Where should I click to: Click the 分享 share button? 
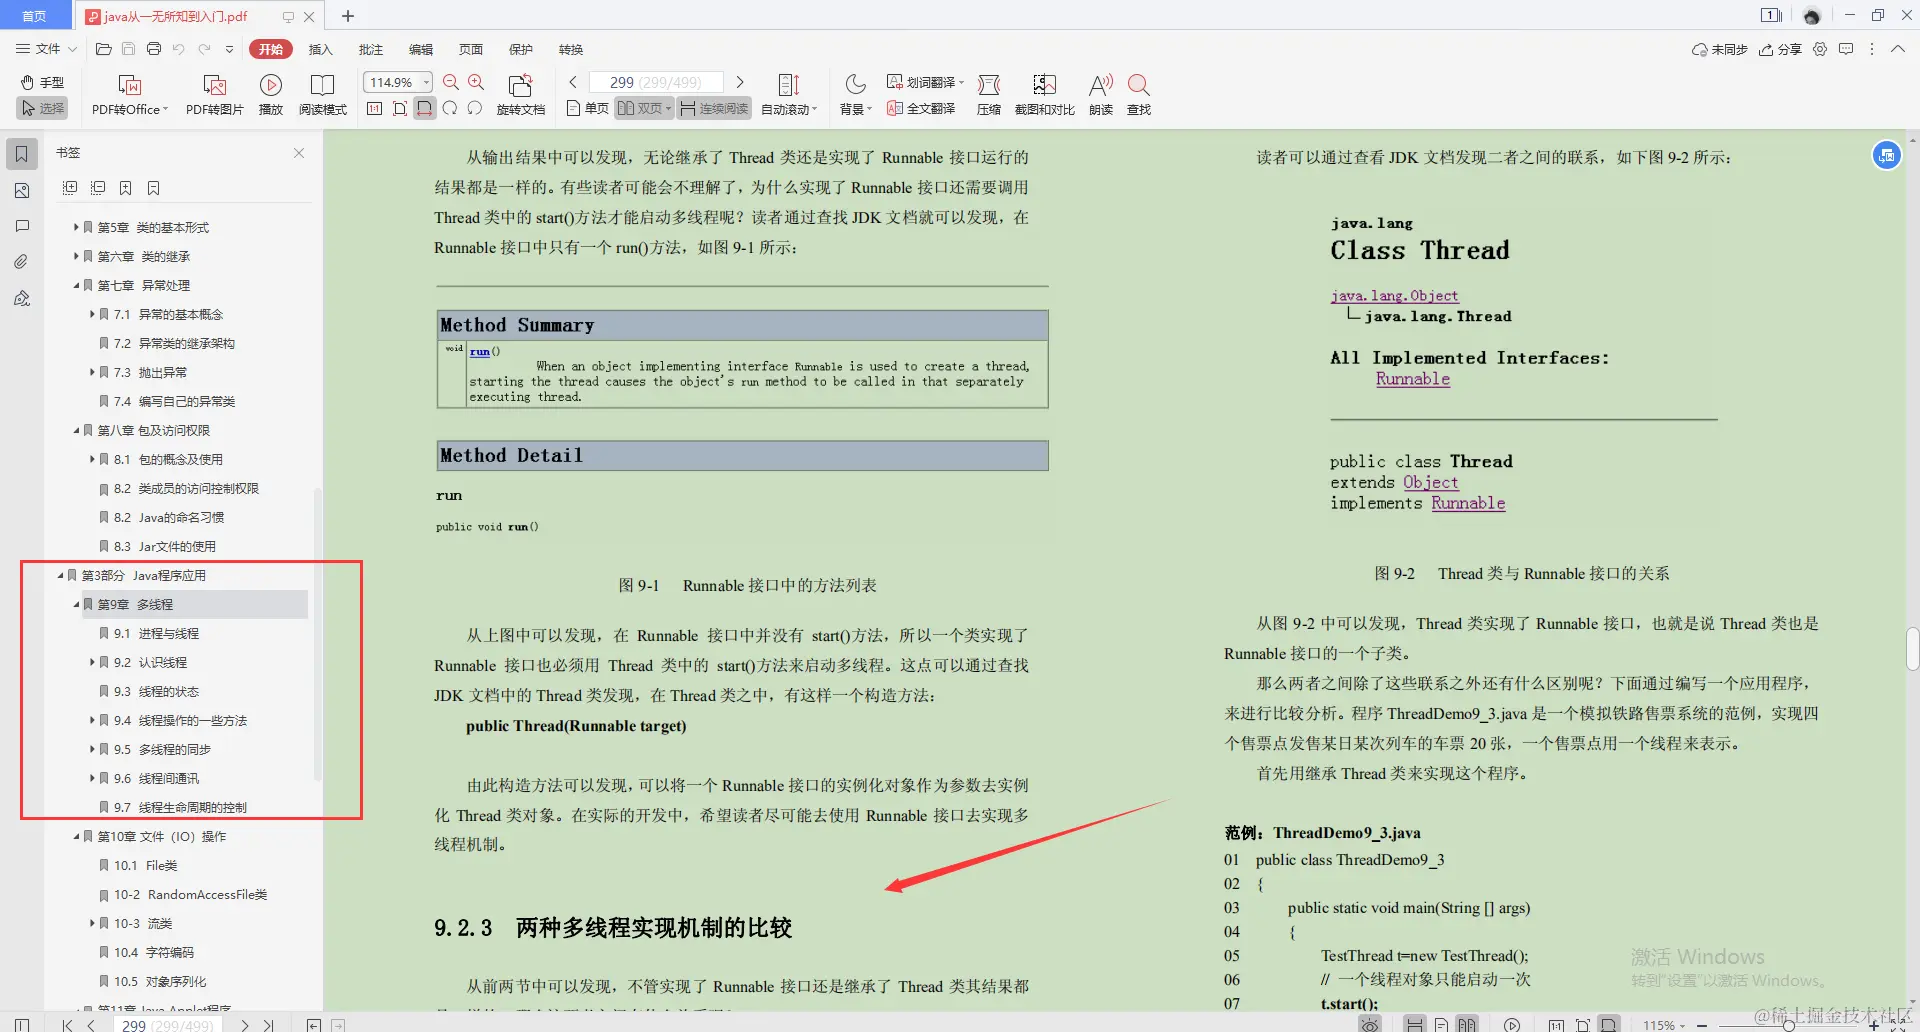(1780, 49)
